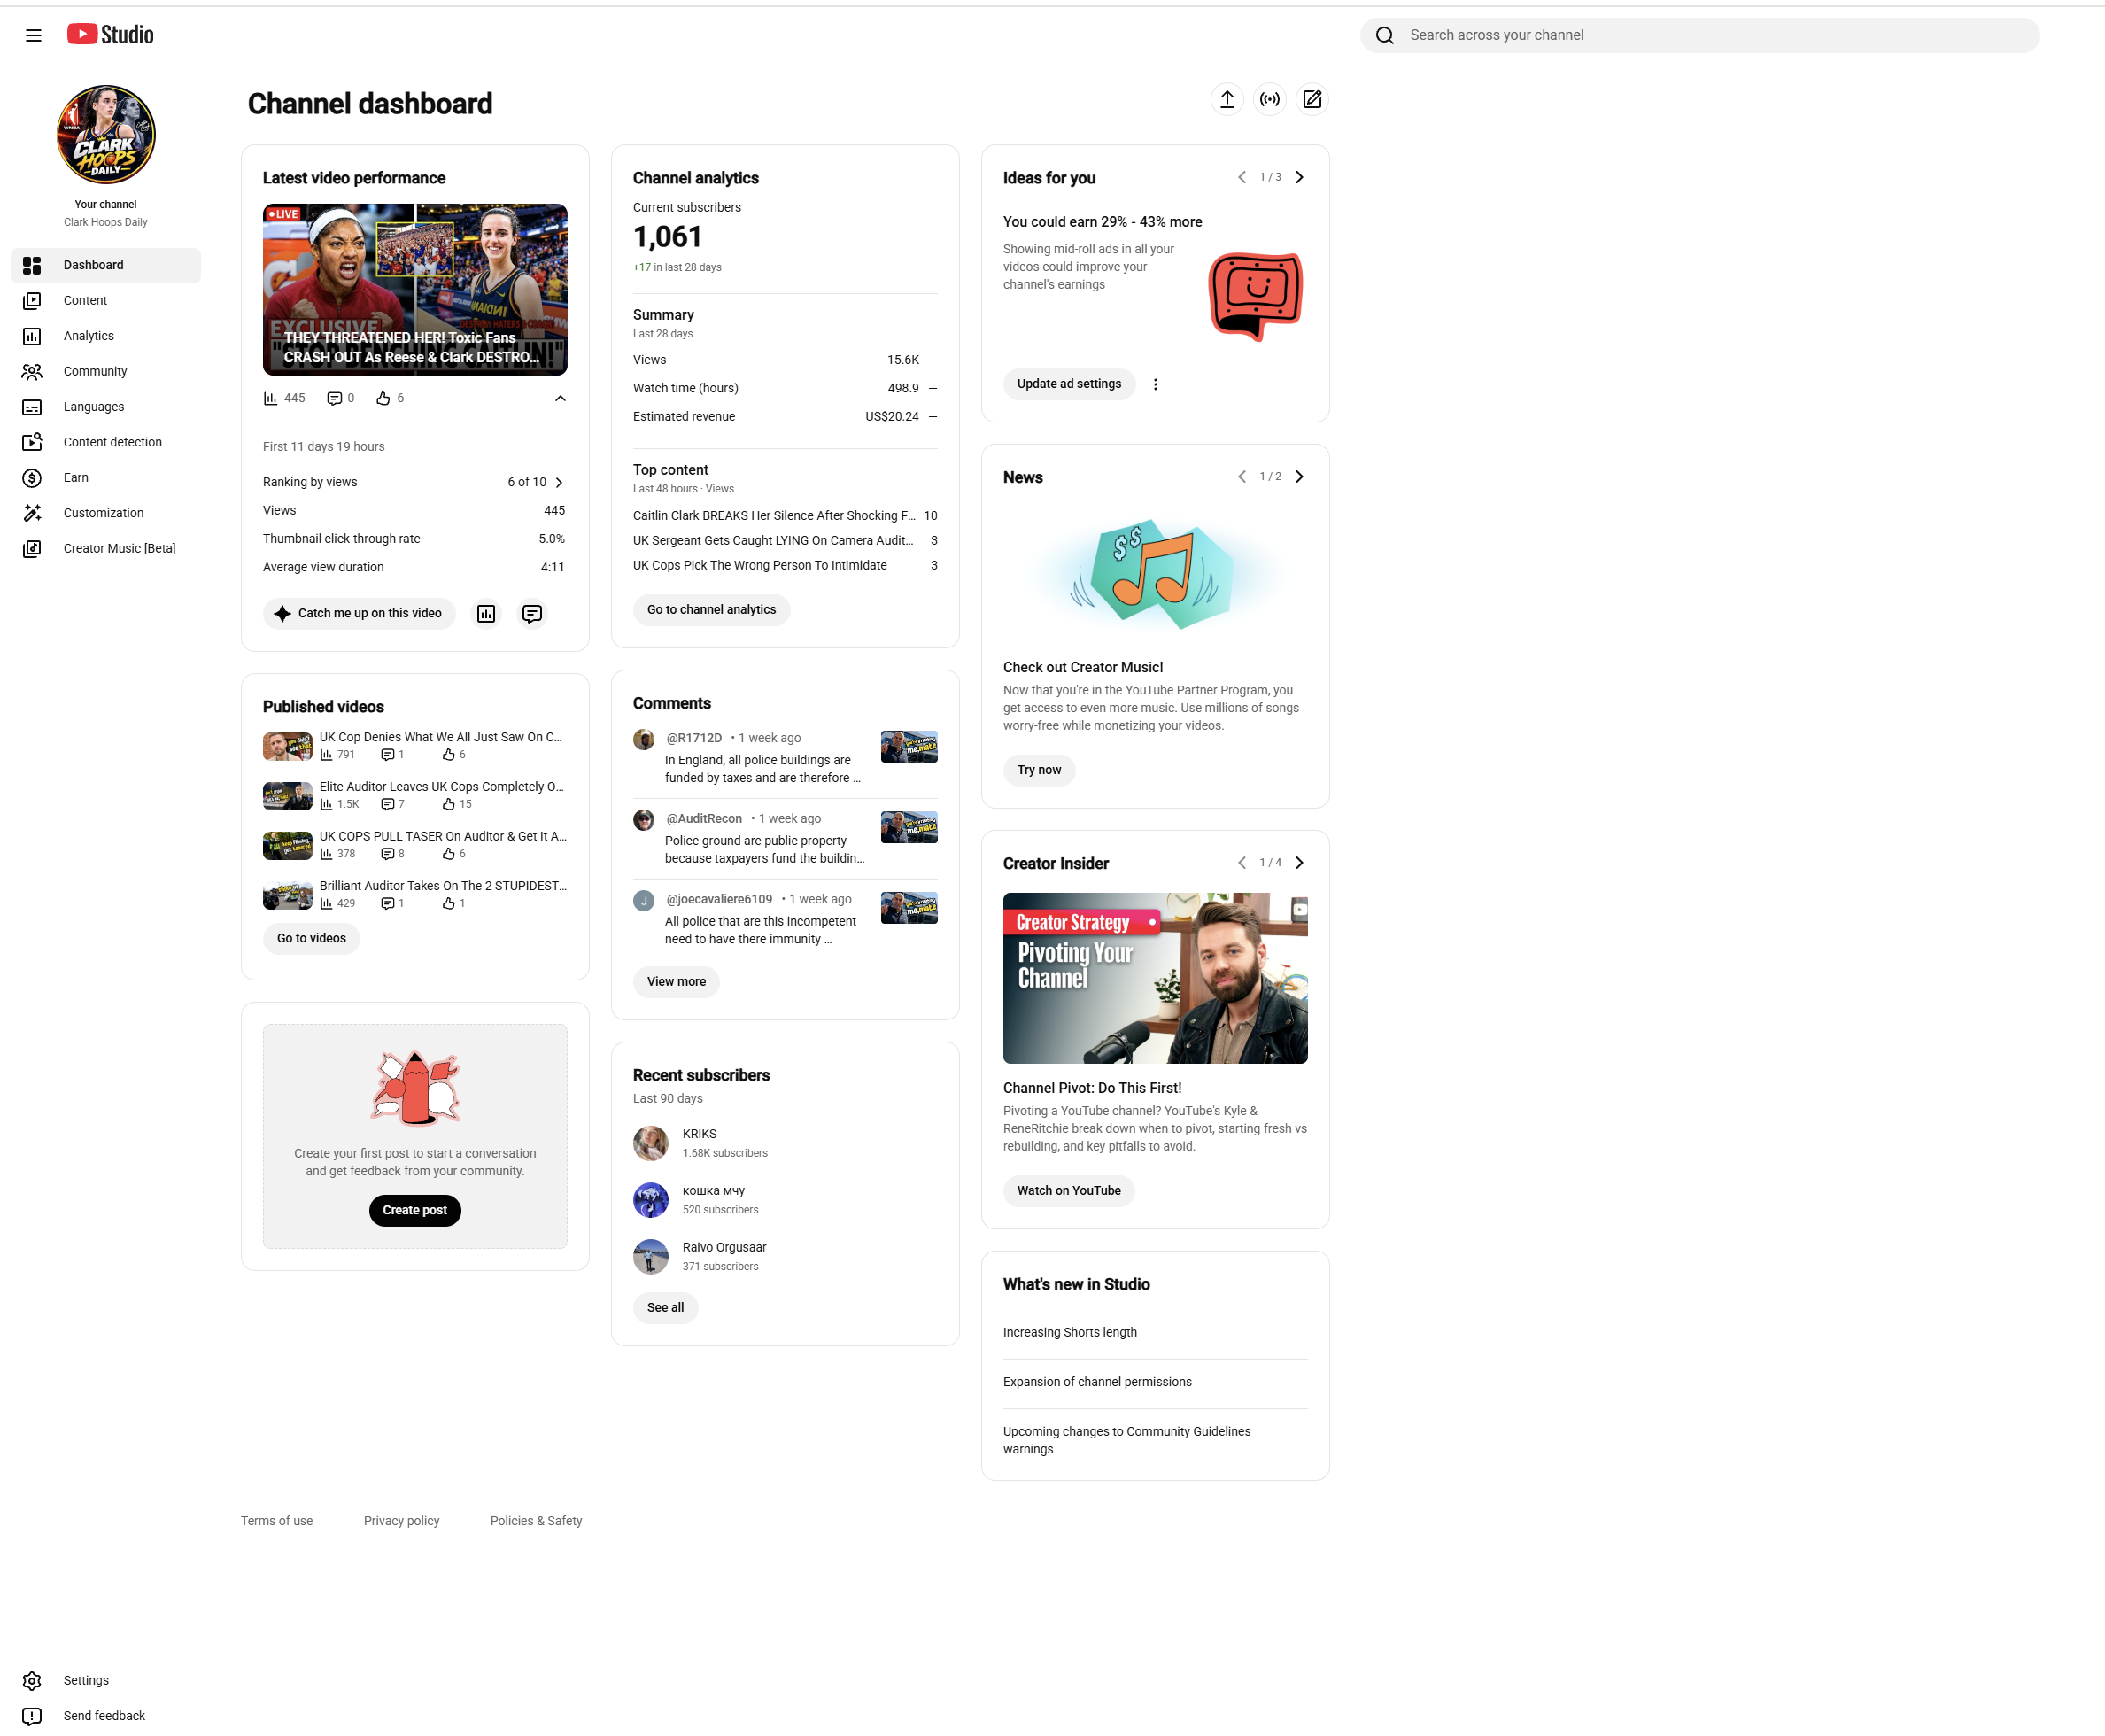Click the Create post button
2105x1736 pixels.
(415, 1211)
